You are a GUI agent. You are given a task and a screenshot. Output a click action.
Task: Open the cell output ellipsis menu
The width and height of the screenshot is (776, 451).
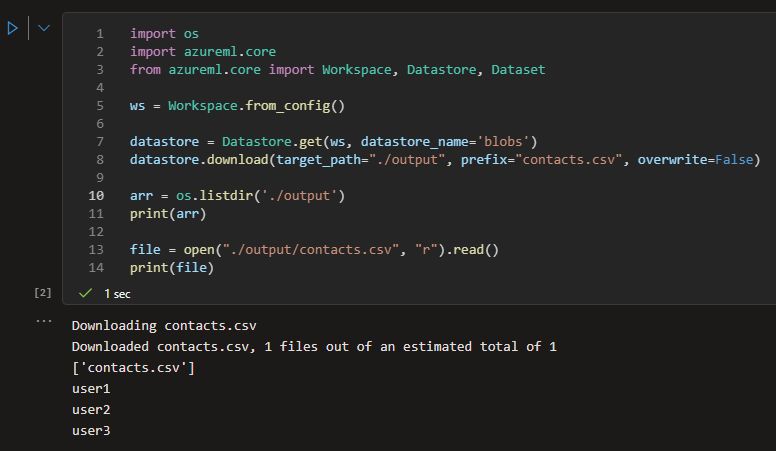pos(44,321)
